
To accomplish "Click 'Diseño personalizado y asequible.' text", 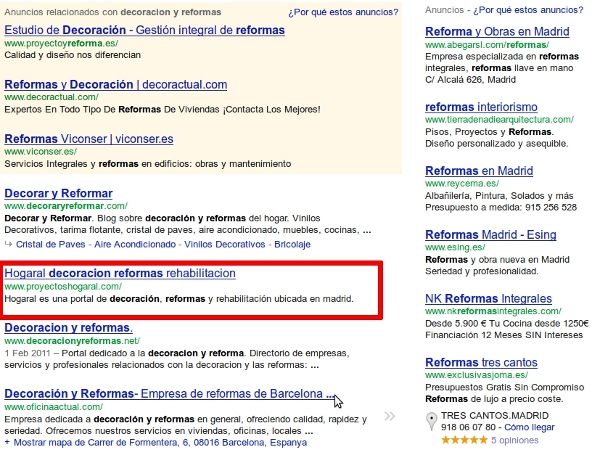I will click(x=497, y=144).
